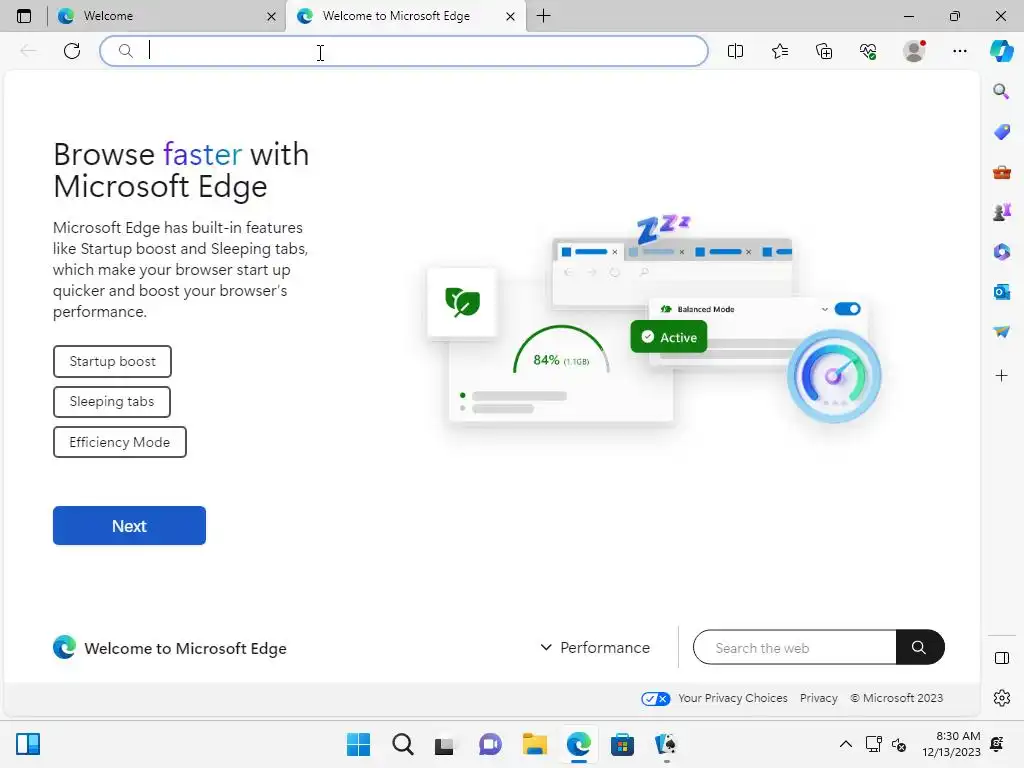Open Widgets panel on taskbar
Viewport: 1024px width, 768px height.
click(28, 744)
